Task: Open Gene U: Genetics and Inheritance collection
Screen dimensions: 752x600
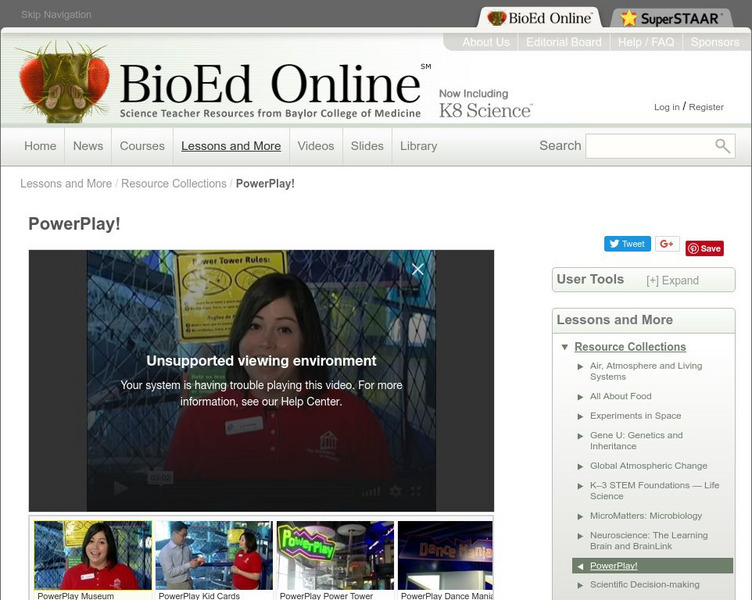Action: (636, 441)
